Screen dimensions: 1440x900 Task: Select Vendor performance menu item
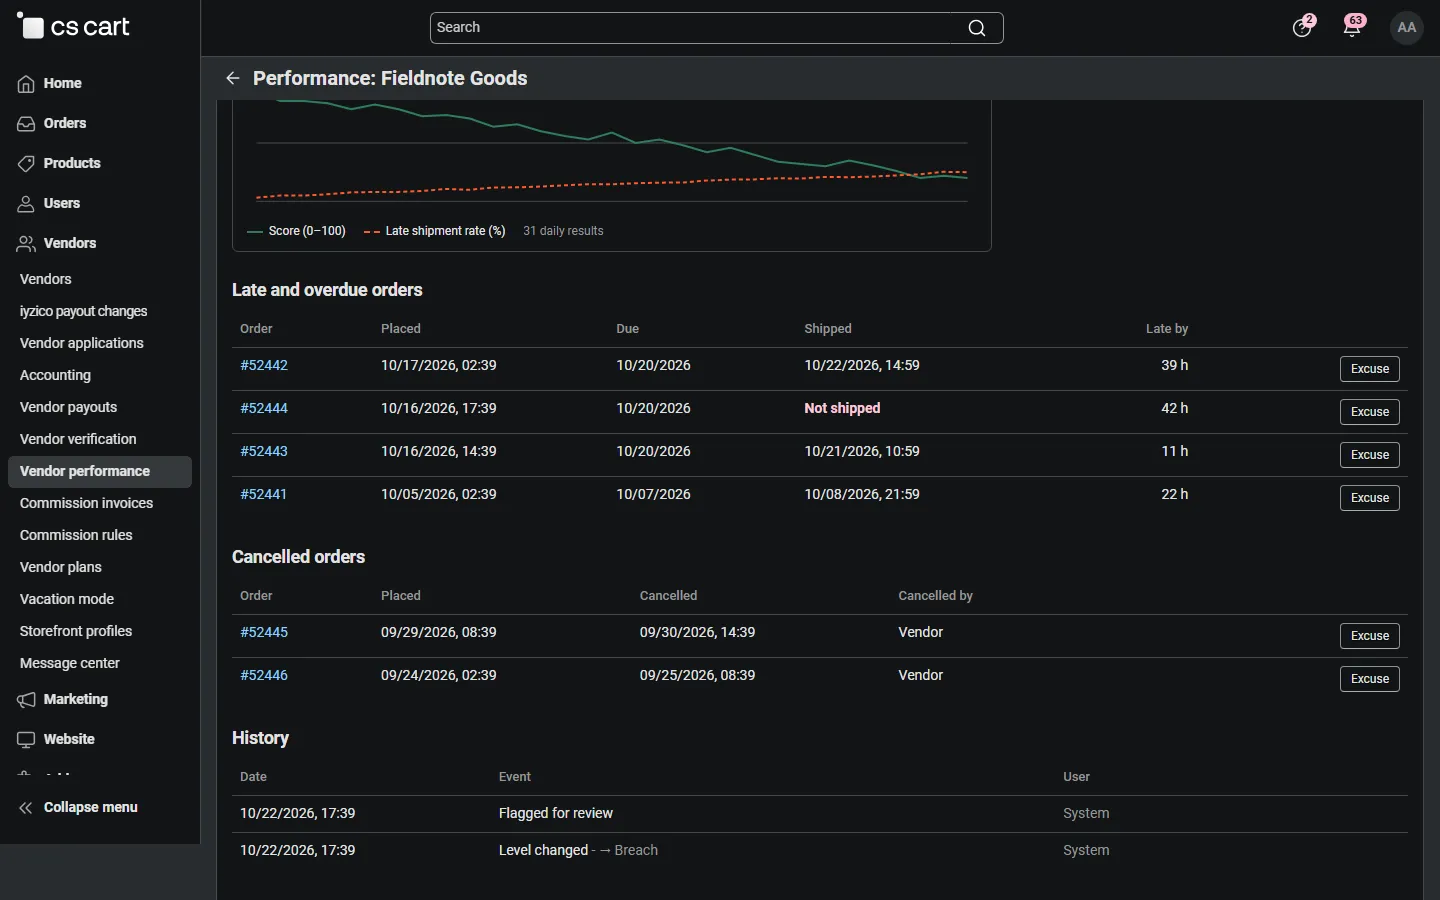tap(100, 471)
